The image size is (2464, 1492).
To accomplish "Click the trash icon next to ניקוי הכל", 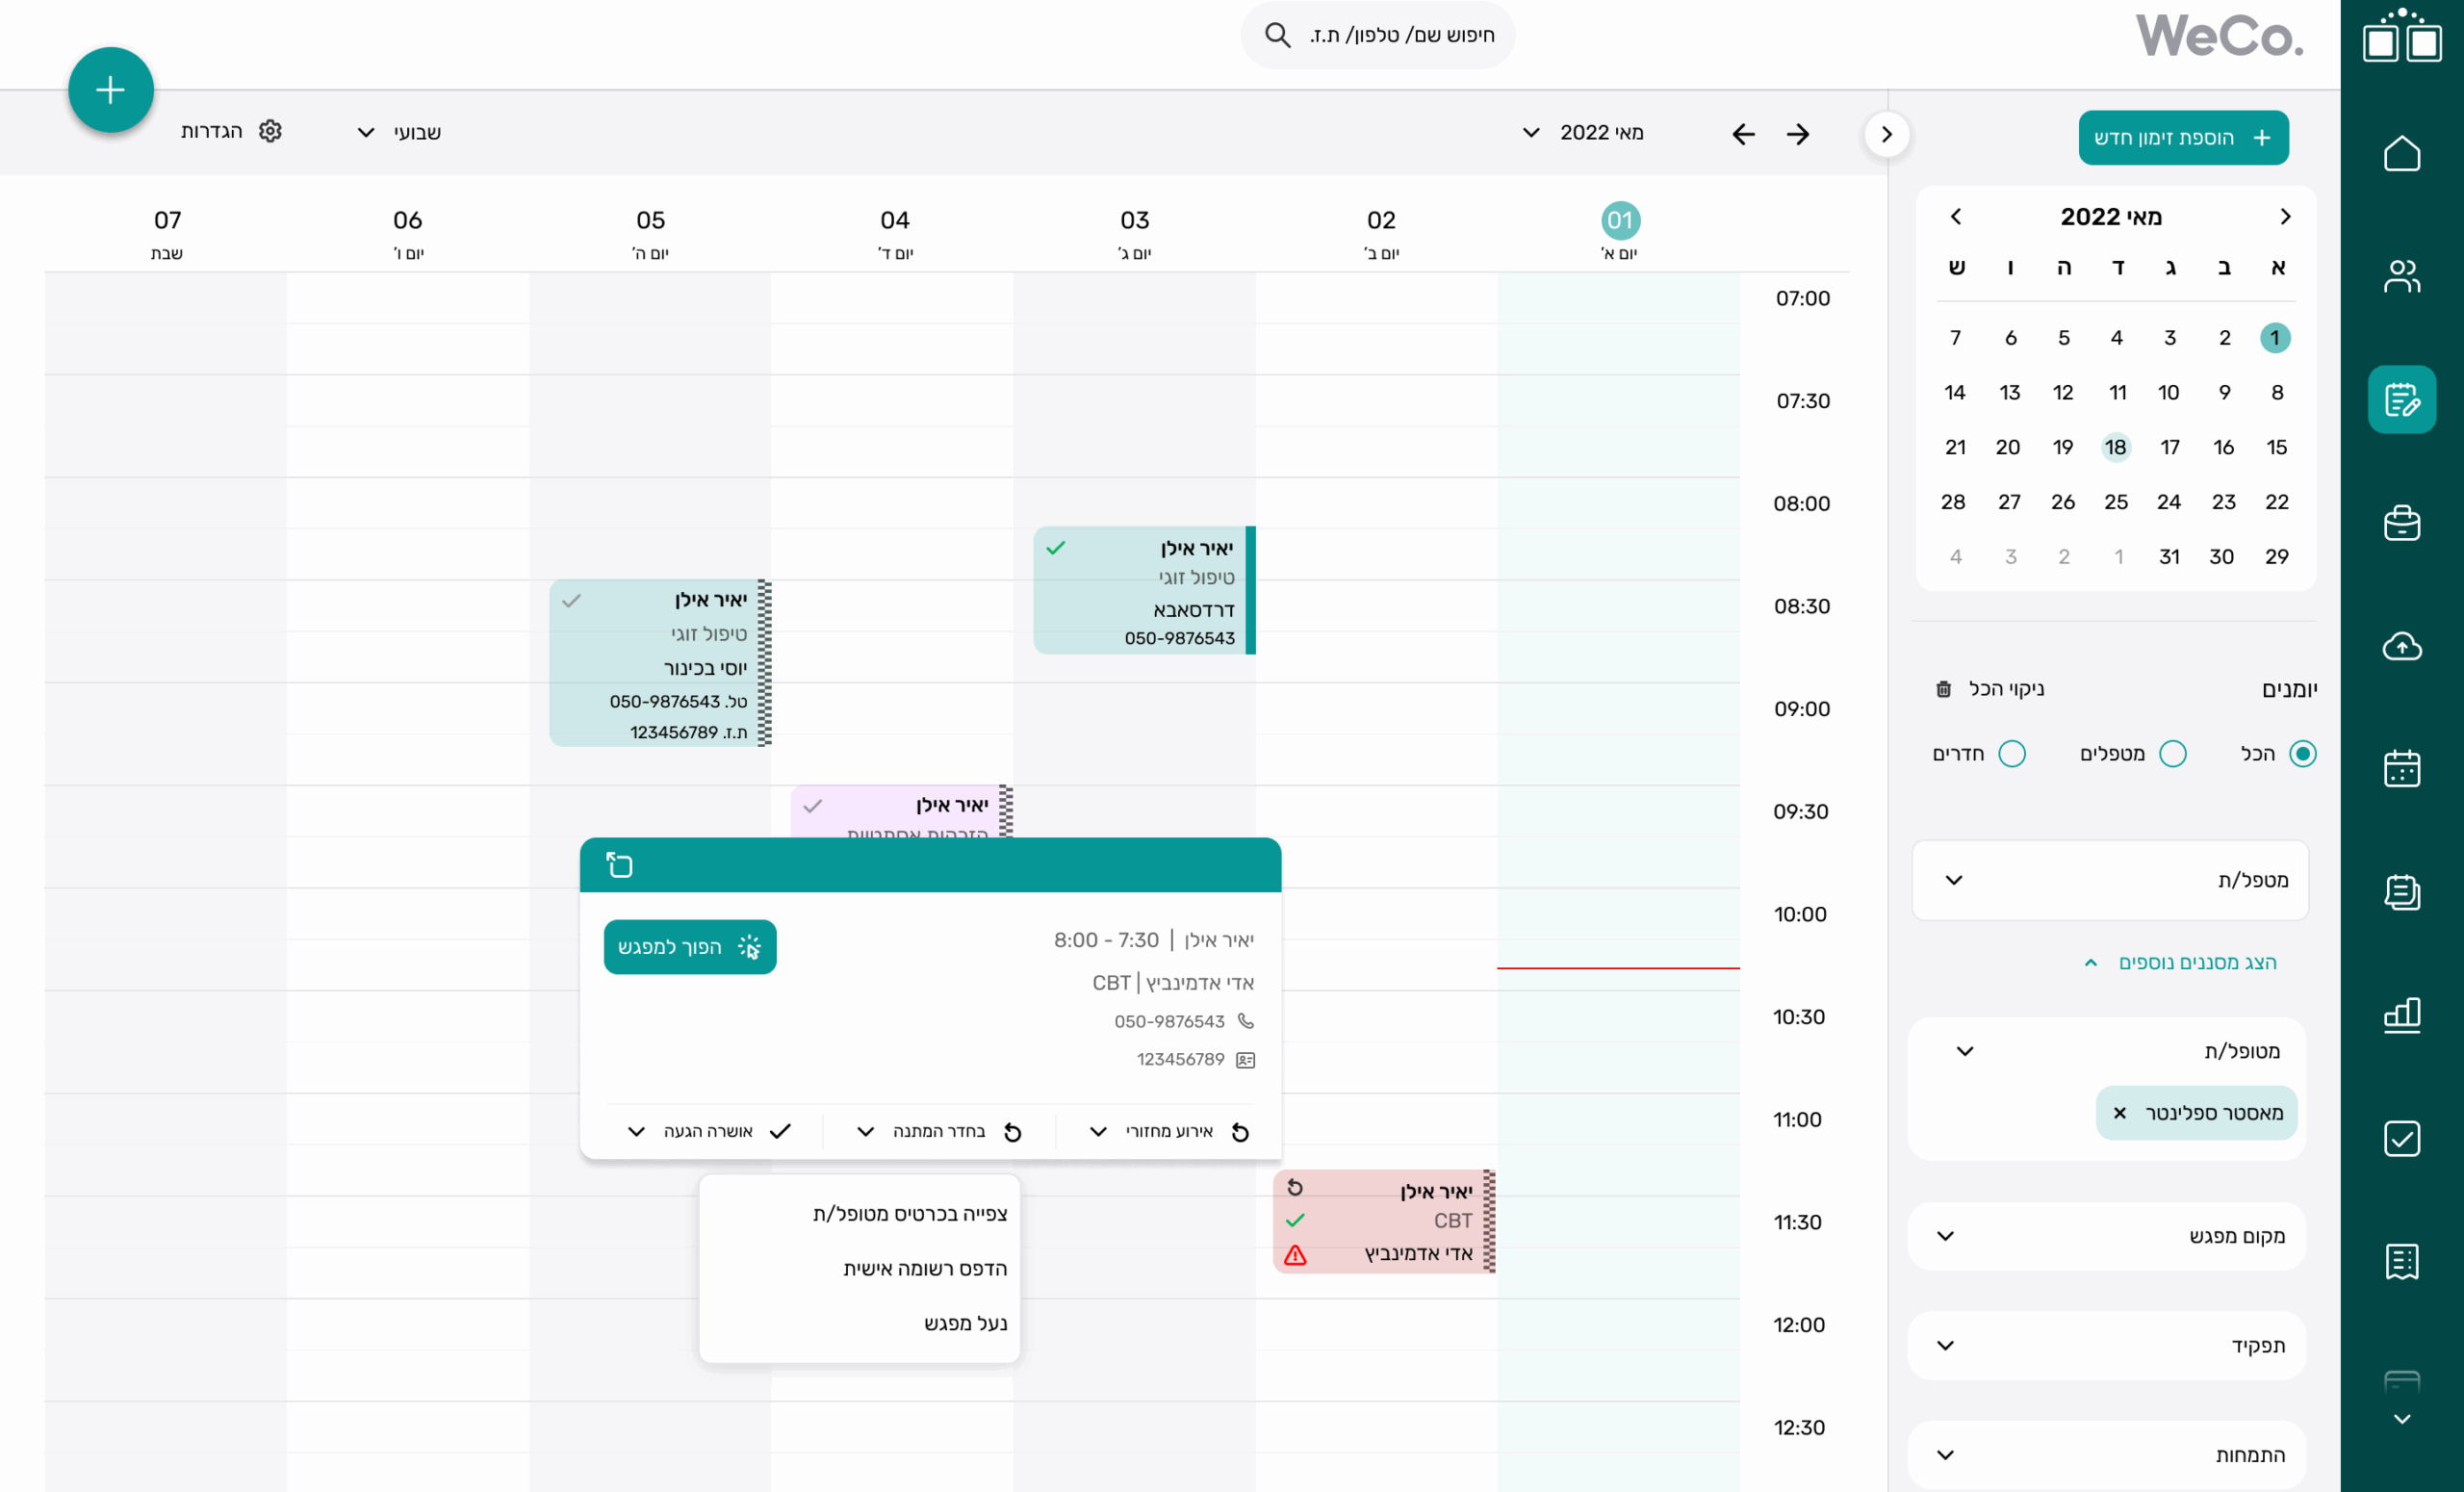I will [x=1943, y=689].
